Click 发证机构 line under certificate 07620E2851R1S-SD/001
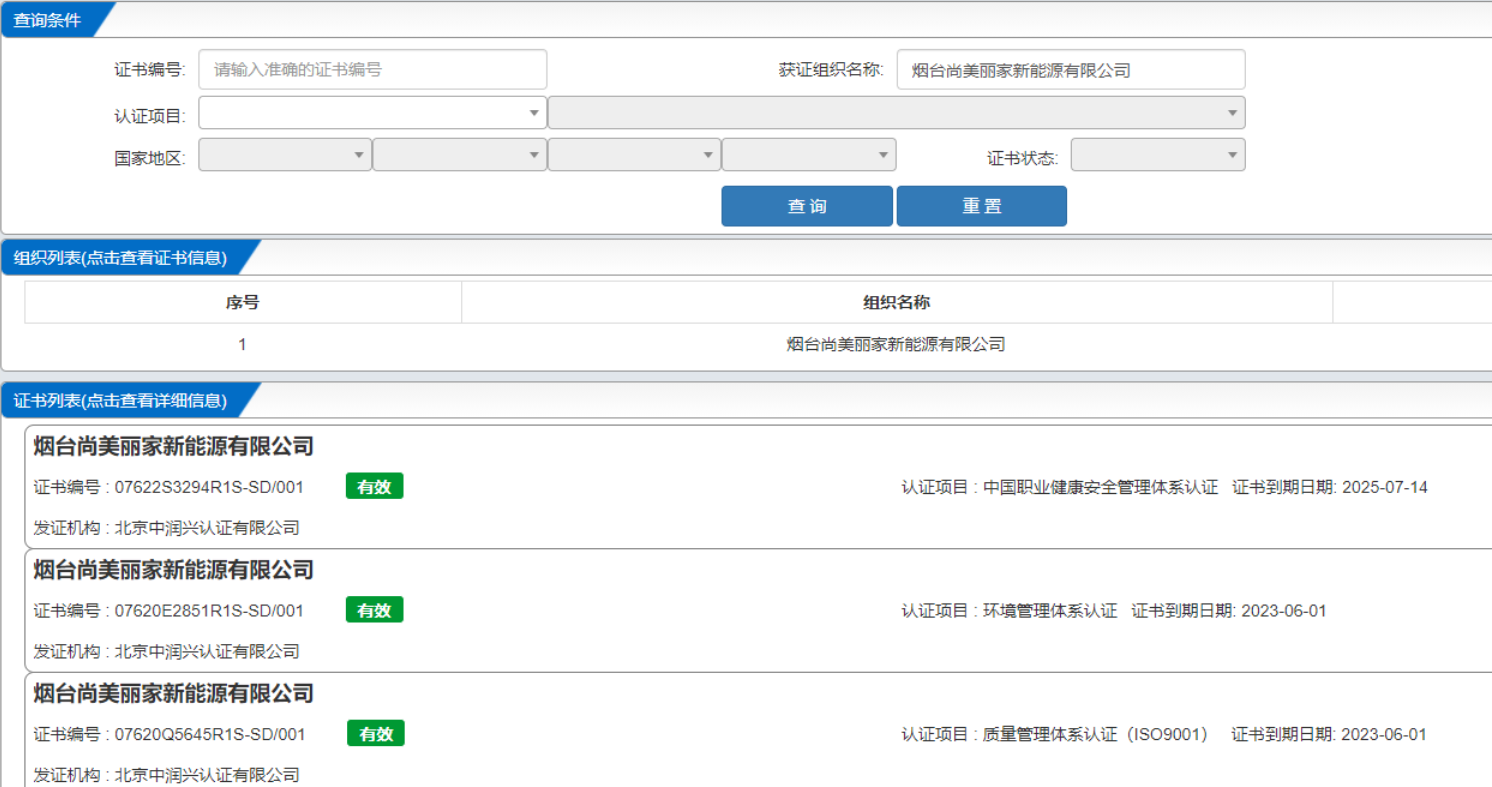The height and width of the screenshot is (787, 1492). point(167,652)
